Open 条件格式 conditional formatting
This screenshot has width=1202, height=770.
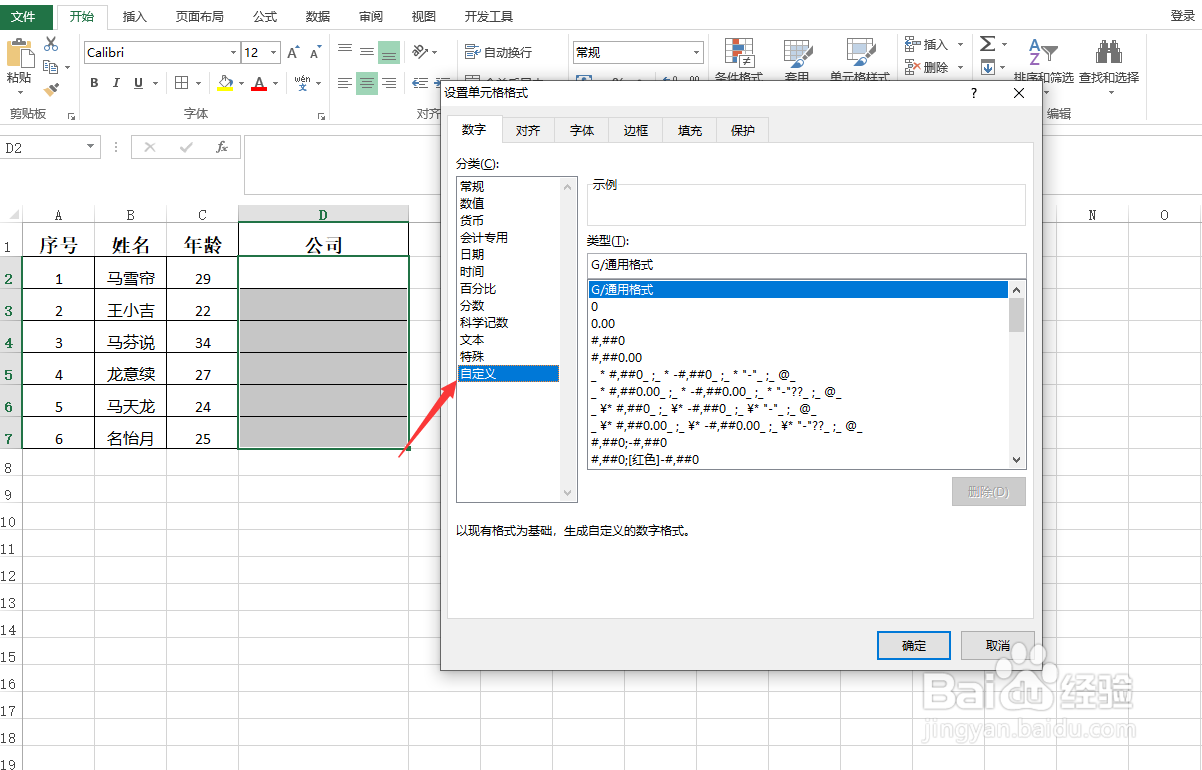click(739, 60)
